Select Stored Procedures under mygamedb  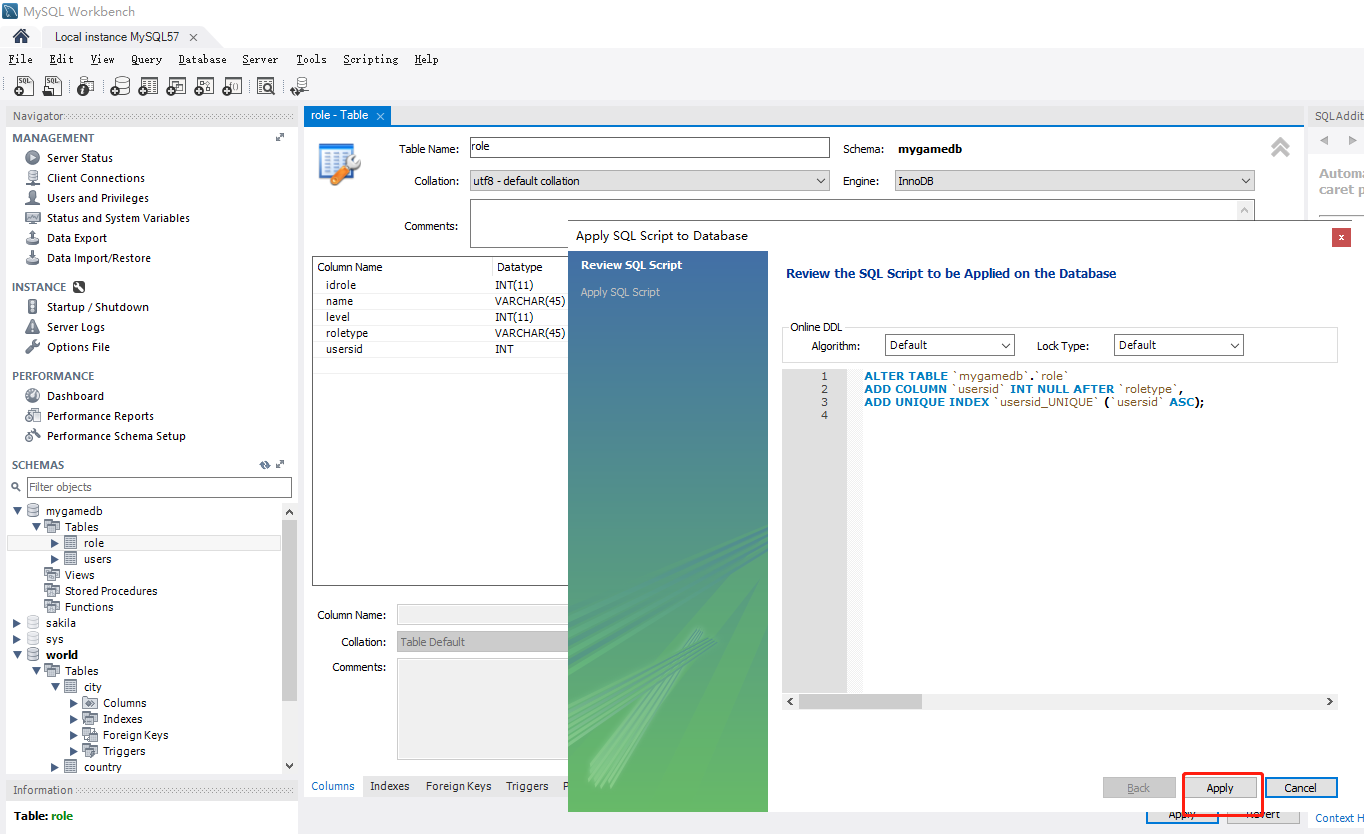tap(110, 591)
